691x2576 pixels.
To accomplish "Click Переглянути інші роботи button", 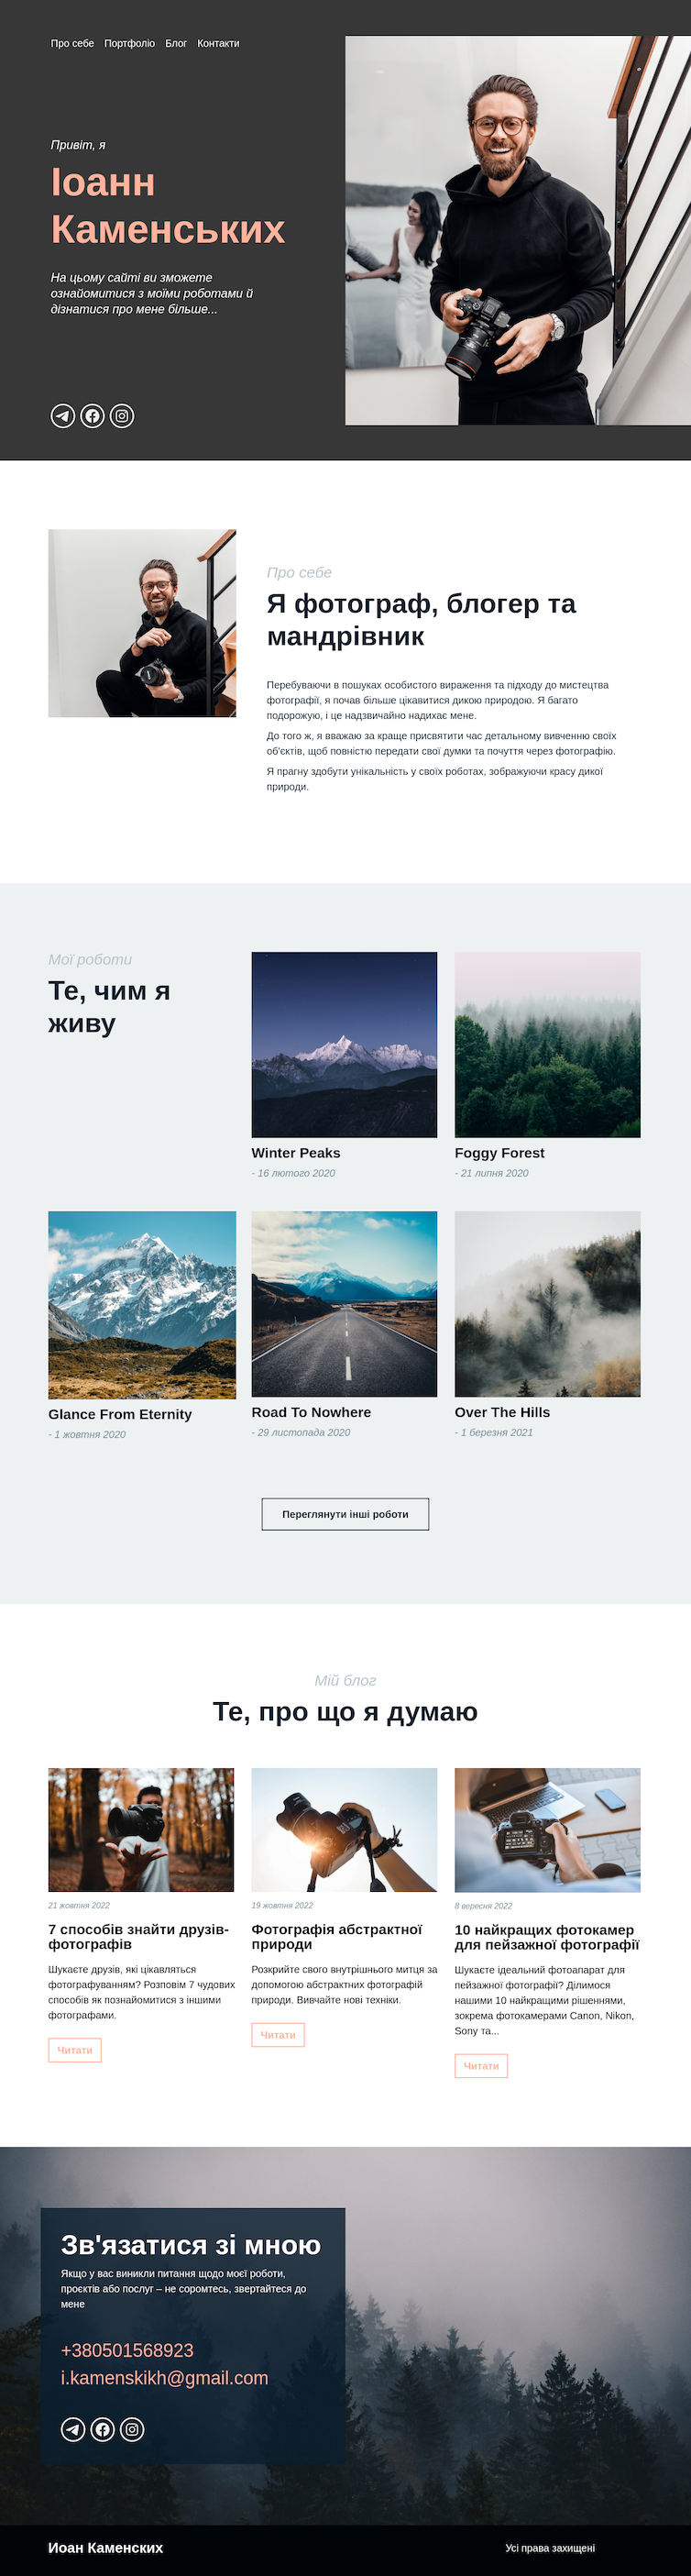I will pyautogui.click(x=345, y=1514).
